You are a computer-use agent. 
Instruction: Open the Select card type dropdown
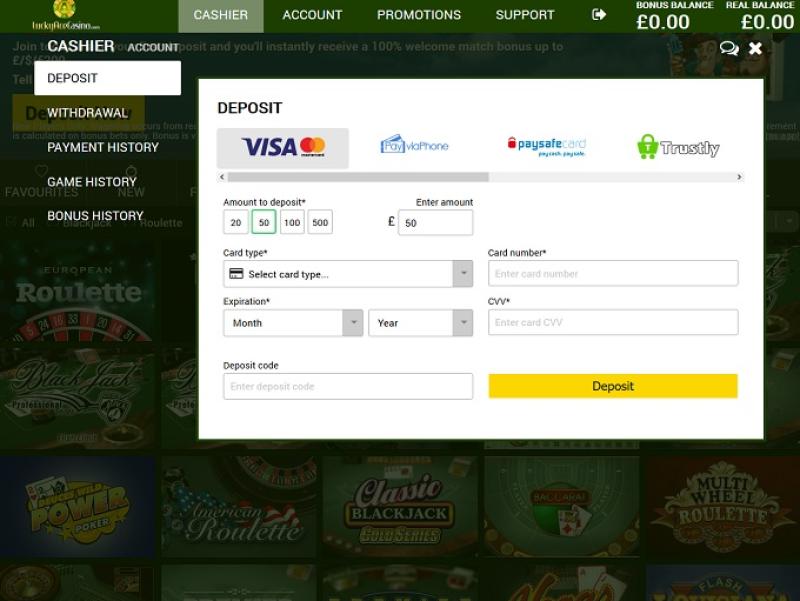[x=348, y=274]
